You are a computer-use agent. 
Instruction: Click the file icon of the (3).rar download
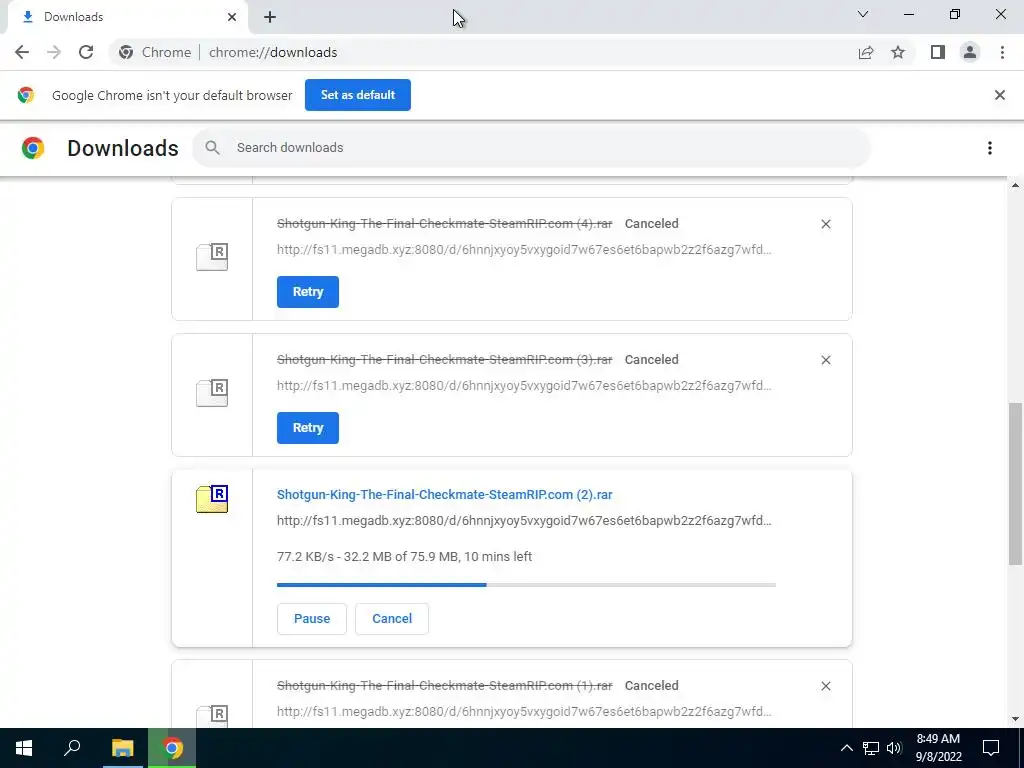[x=212, y=392]
